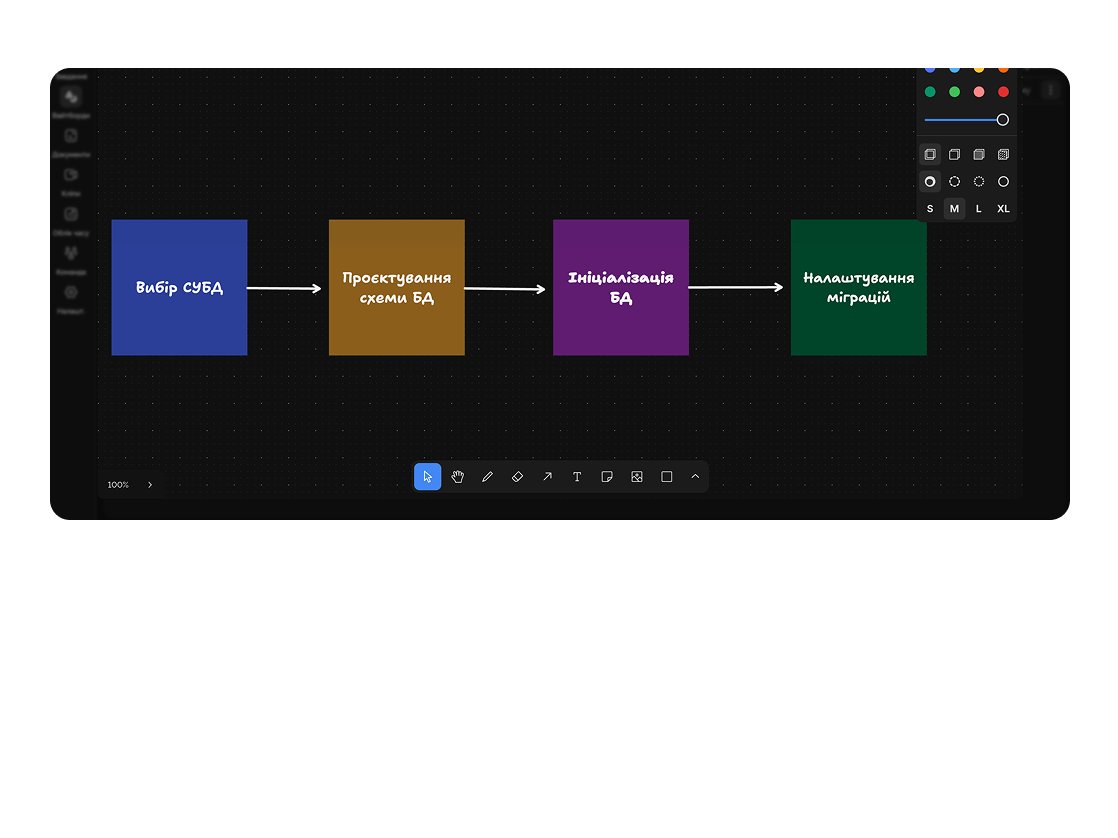Viewport: 1118px width, 838px height.
Task: Set size to S
Action: (930, 209)
